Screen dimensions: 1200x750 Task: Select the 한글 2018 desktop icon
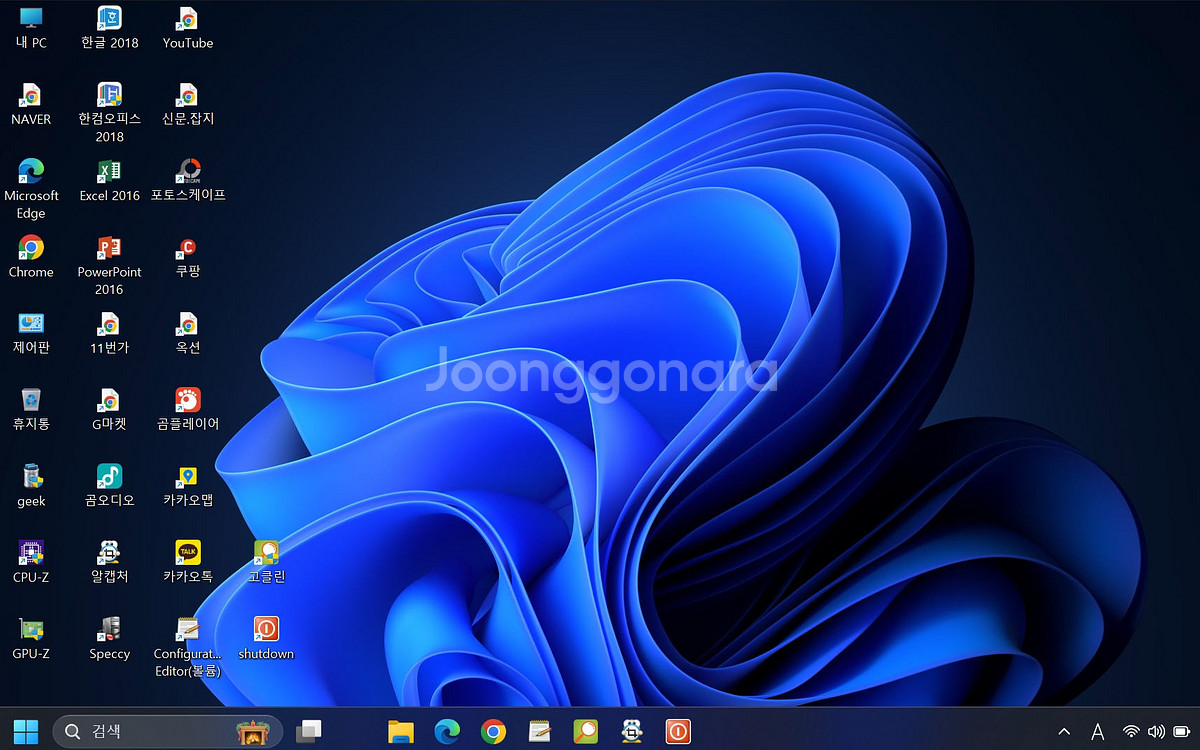tap(109, 19)
